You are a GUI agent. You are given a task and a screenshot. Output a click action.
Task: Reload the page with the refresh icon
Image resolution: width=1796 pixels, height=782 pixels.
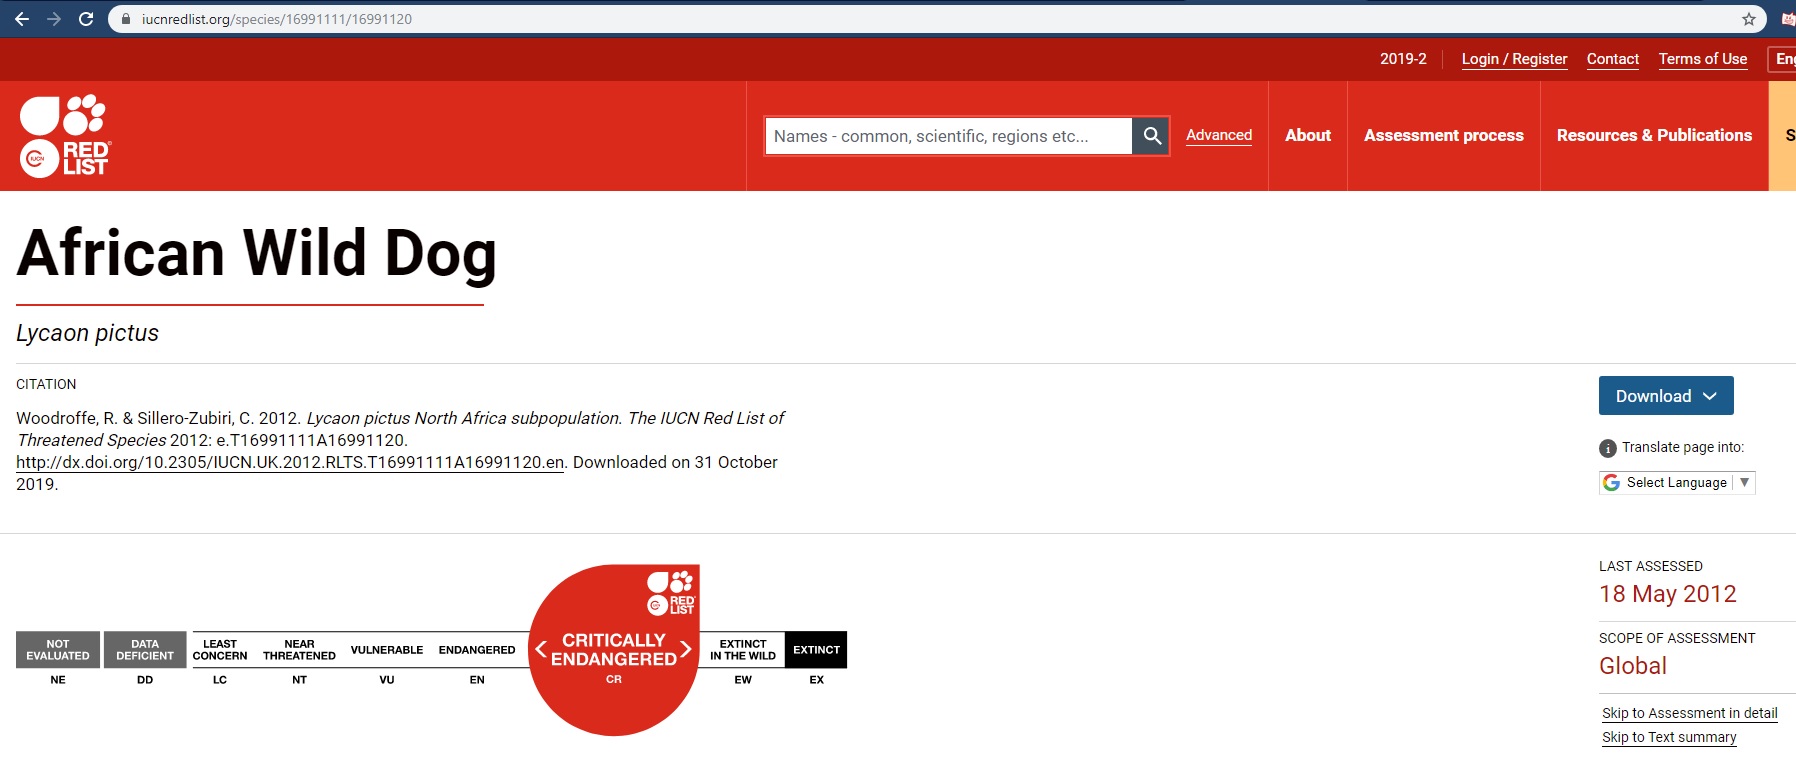click(x=86, y=19)
